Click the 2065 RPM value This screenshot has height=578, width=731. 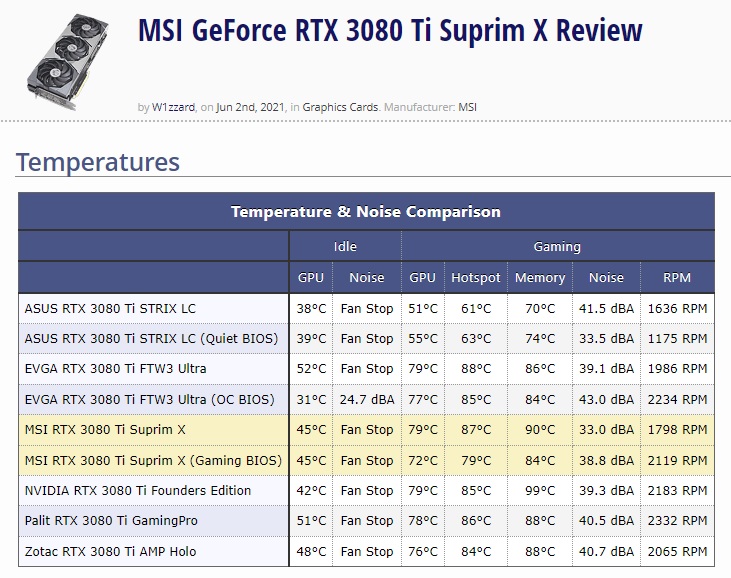click(x=677, y=551)
